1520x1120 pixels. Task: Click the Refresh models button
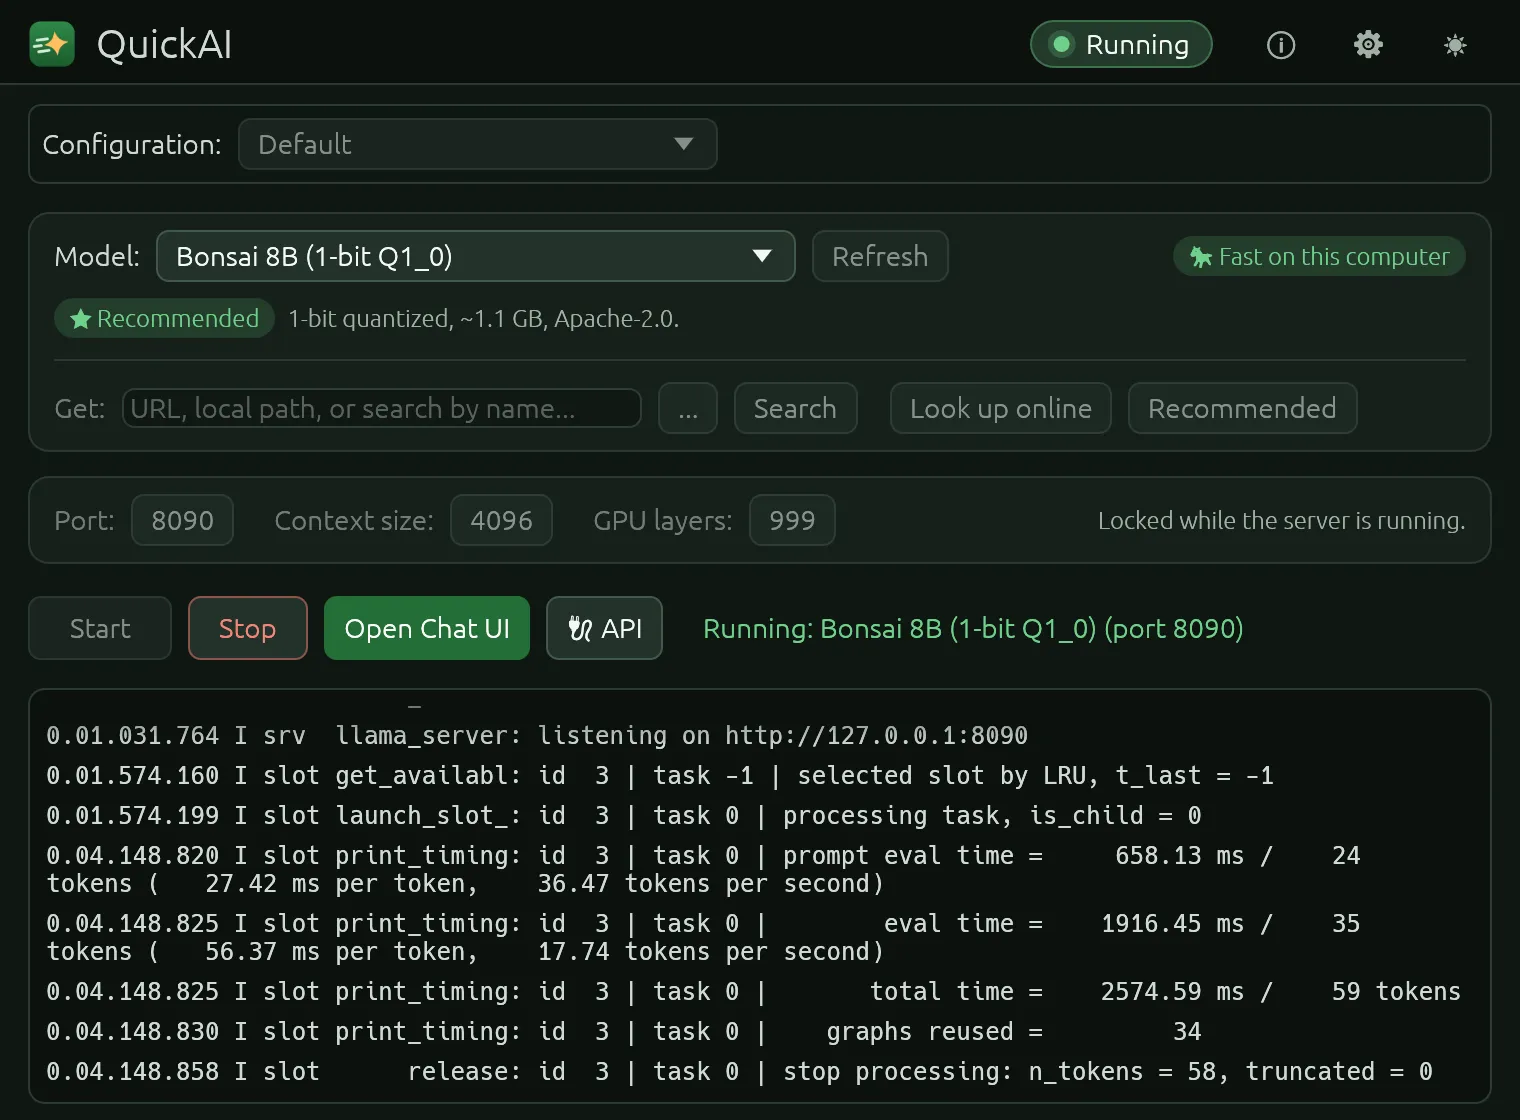tap(880, 257)
